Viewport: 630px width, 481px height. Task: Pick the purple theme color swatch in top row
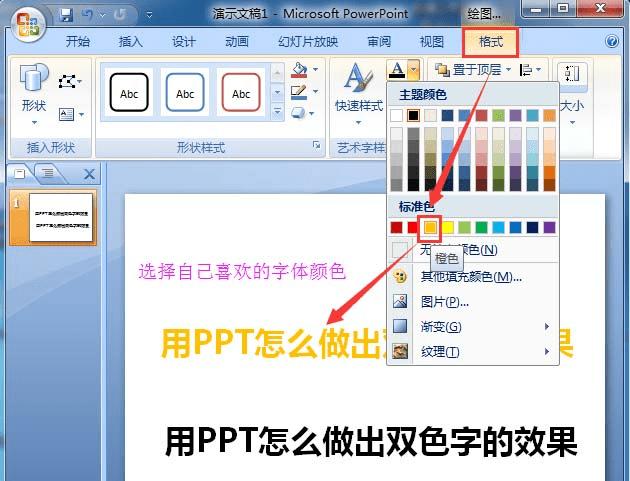pos(515,116)
